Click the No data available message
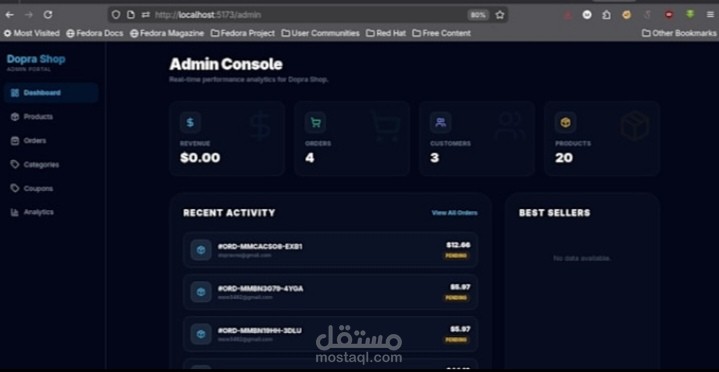719x372 pixels. [582, 259]
